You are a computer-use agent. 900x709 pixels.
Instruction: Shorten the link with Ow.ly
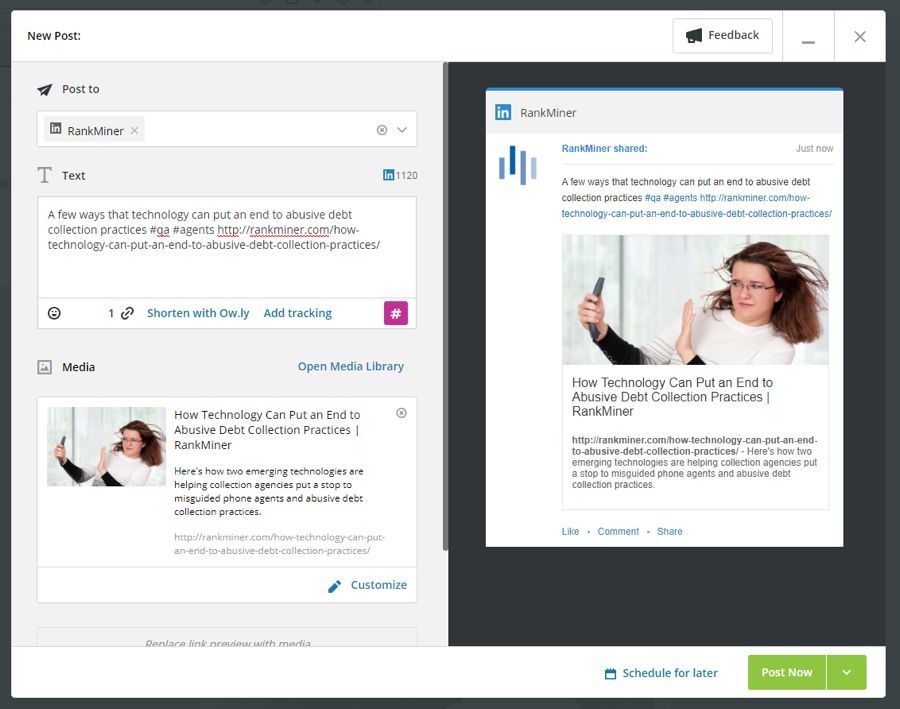198,313
